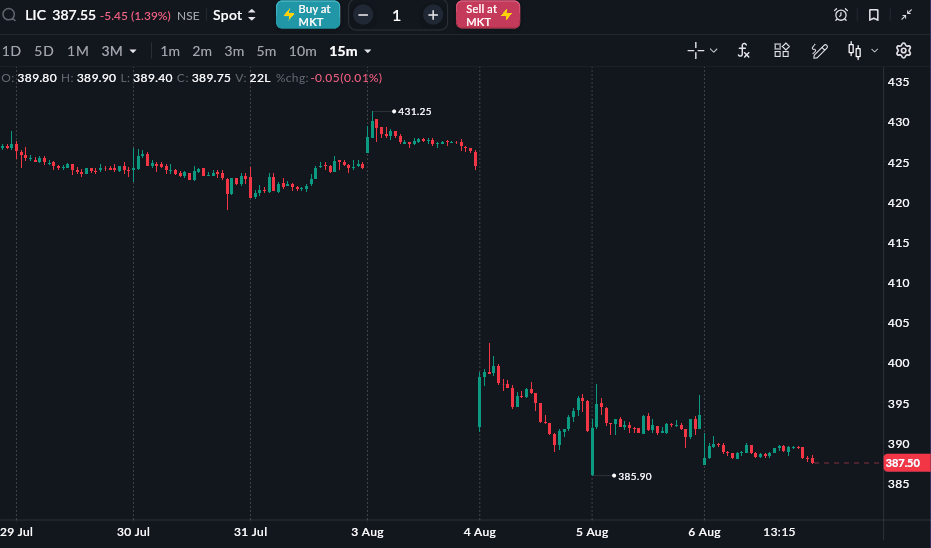Activate the drawing pencil tool
Viewport: 931px width, 548px height.
pos(819,51)
